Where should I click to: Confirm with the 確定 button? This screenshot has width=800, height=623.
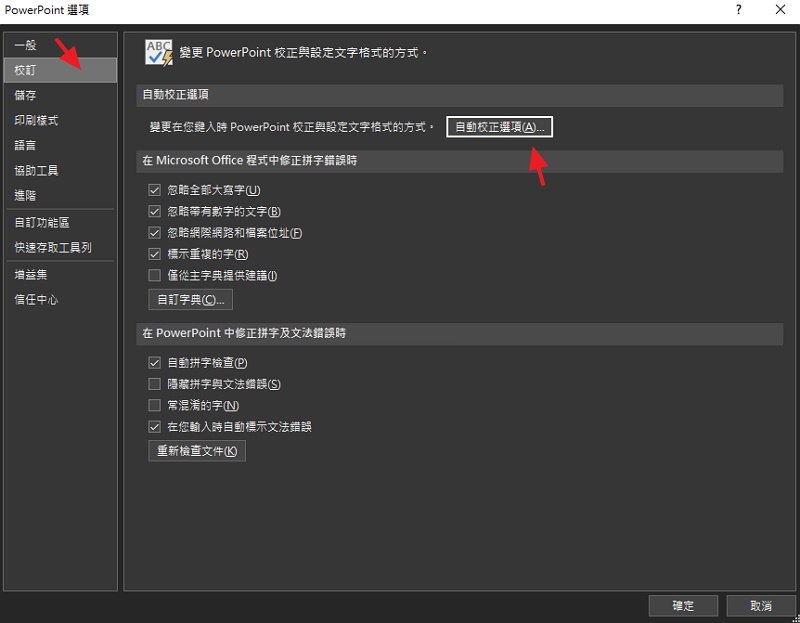tap(683, 606)
